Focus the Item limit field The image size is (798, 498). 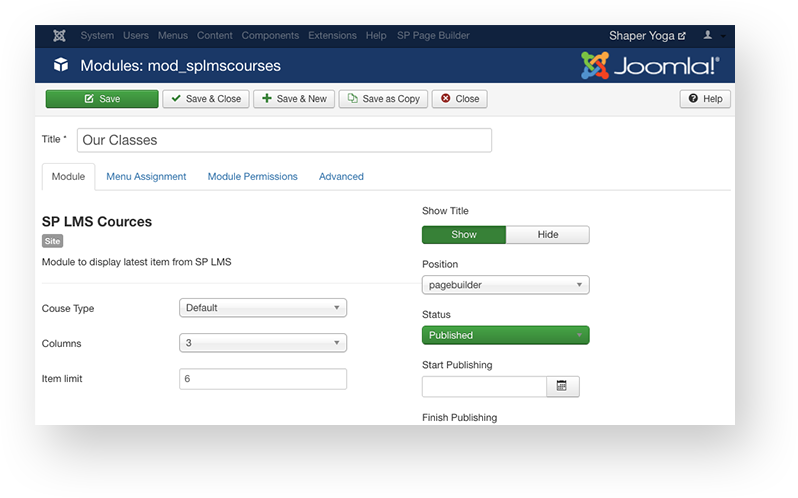263,379
